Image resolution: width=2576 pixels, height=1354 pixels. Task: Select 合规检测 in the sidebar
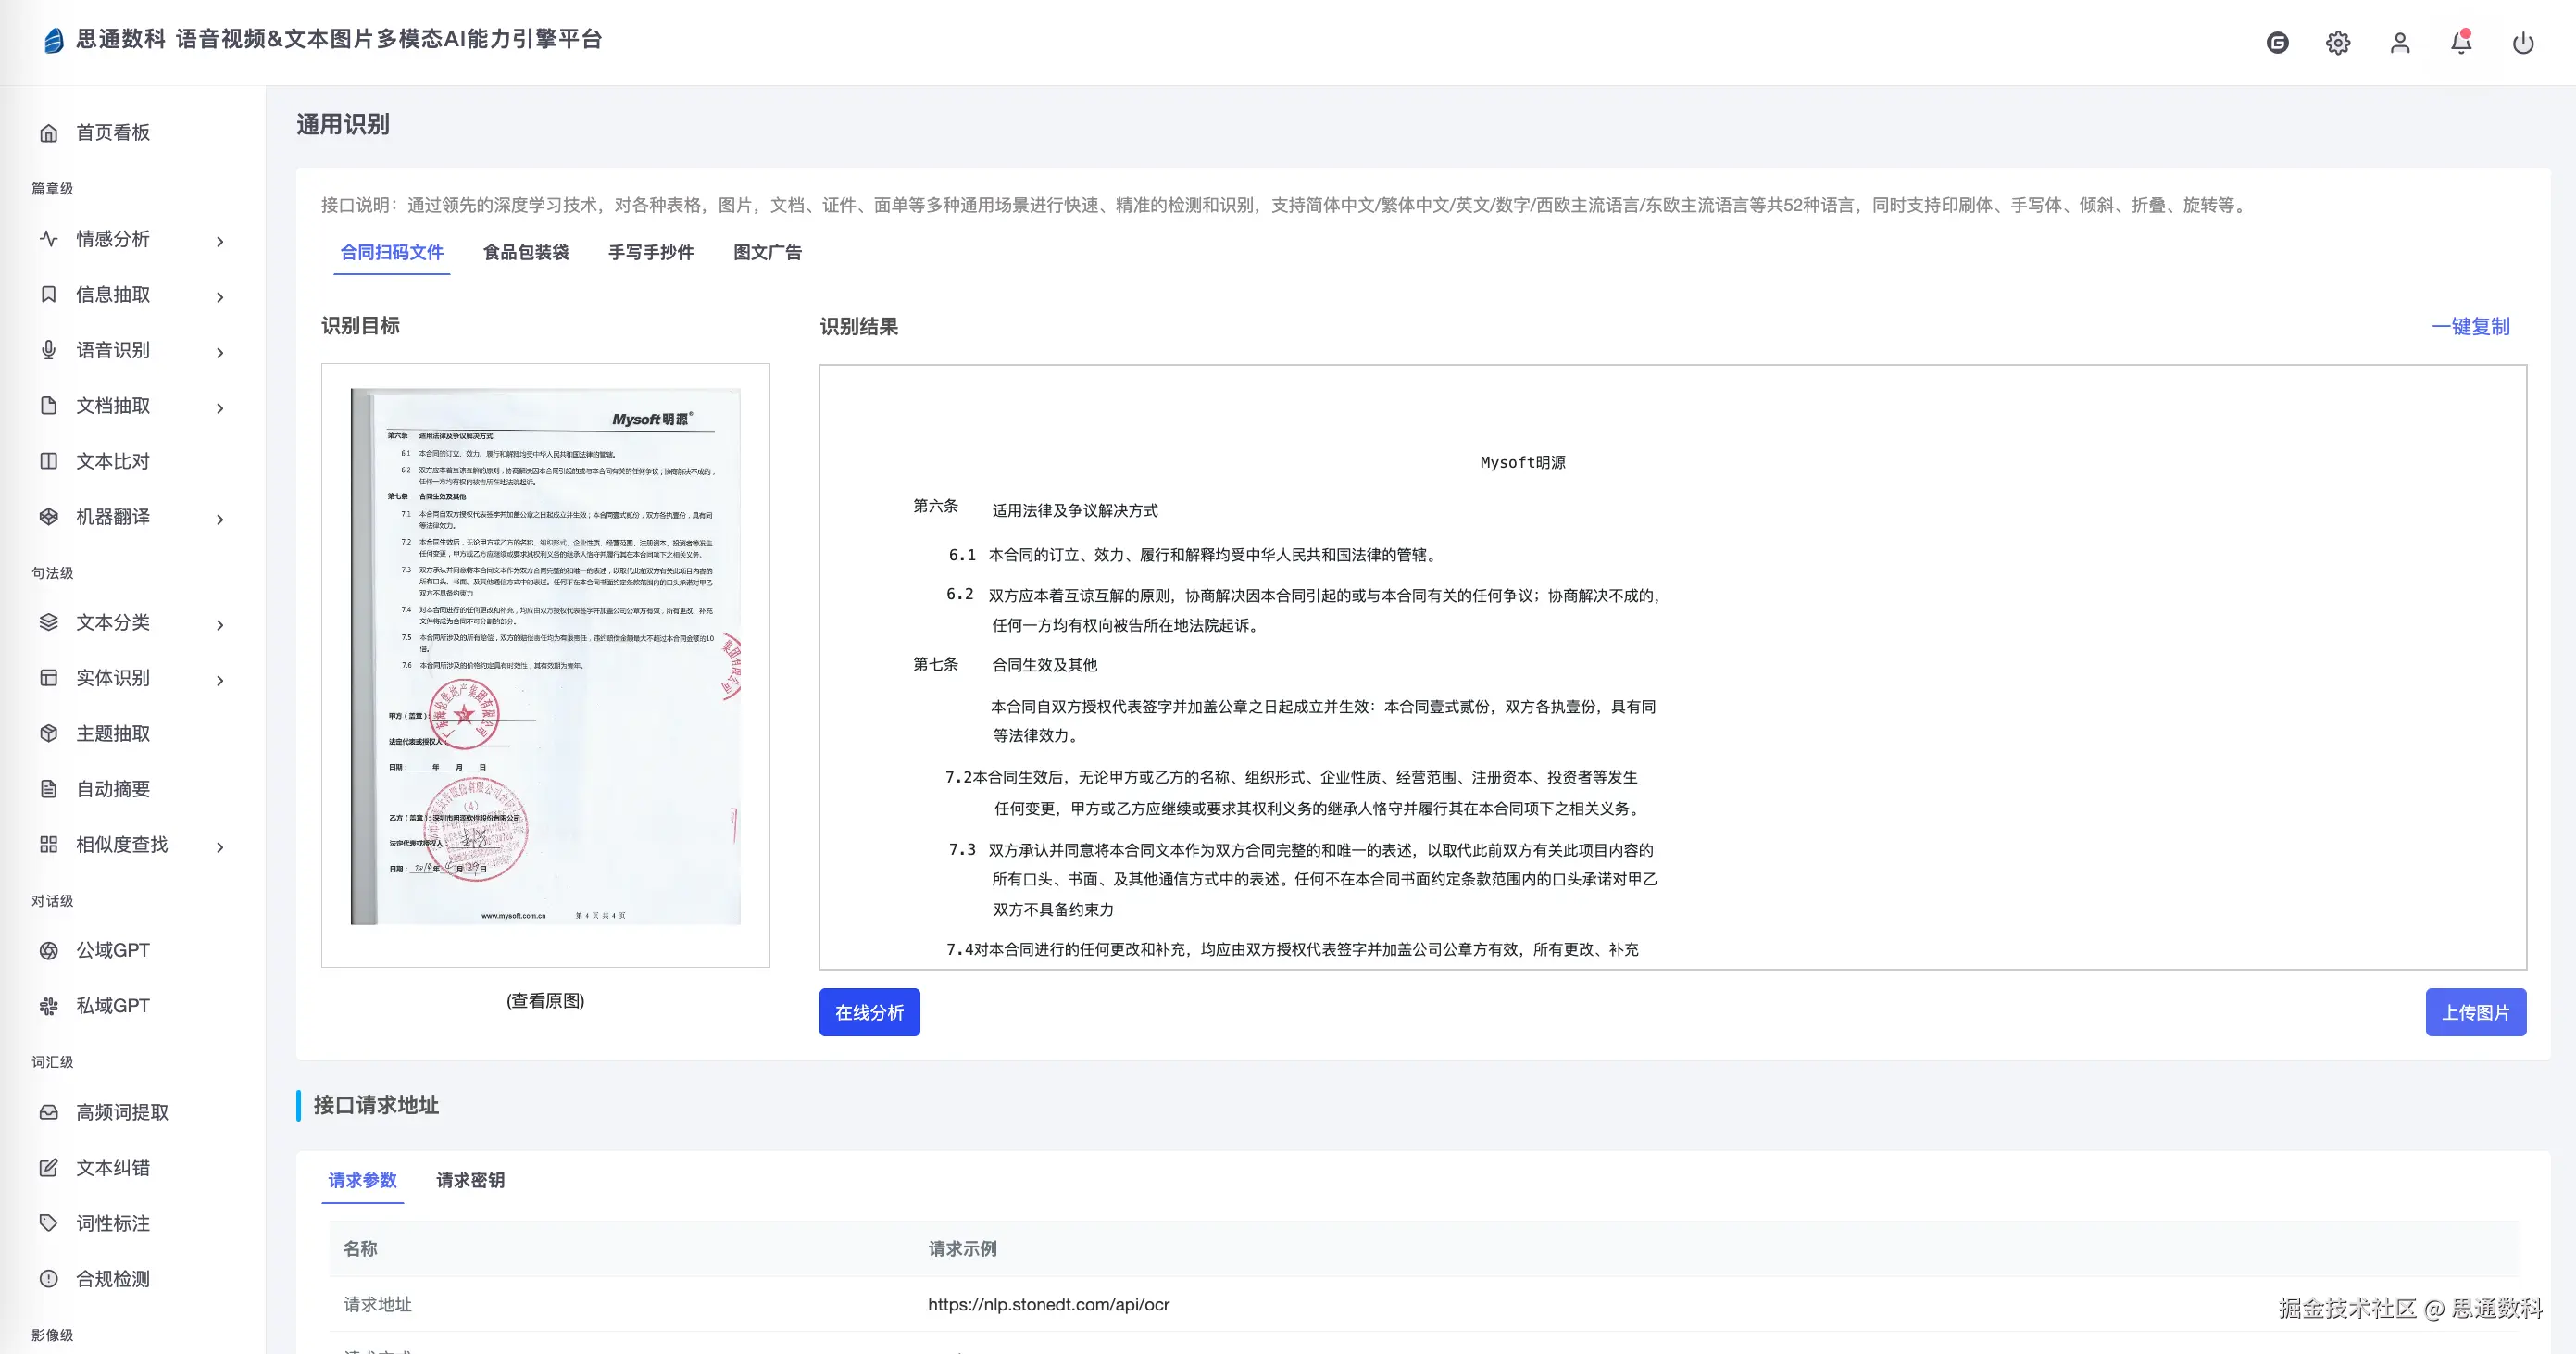[x=112, y=1278]
